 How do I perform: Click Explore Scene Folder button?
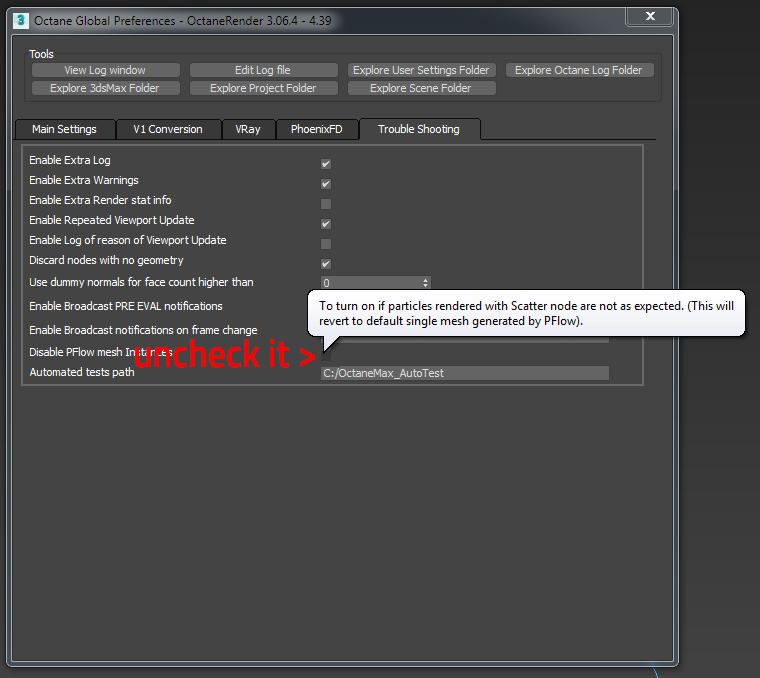click(421, 88)
